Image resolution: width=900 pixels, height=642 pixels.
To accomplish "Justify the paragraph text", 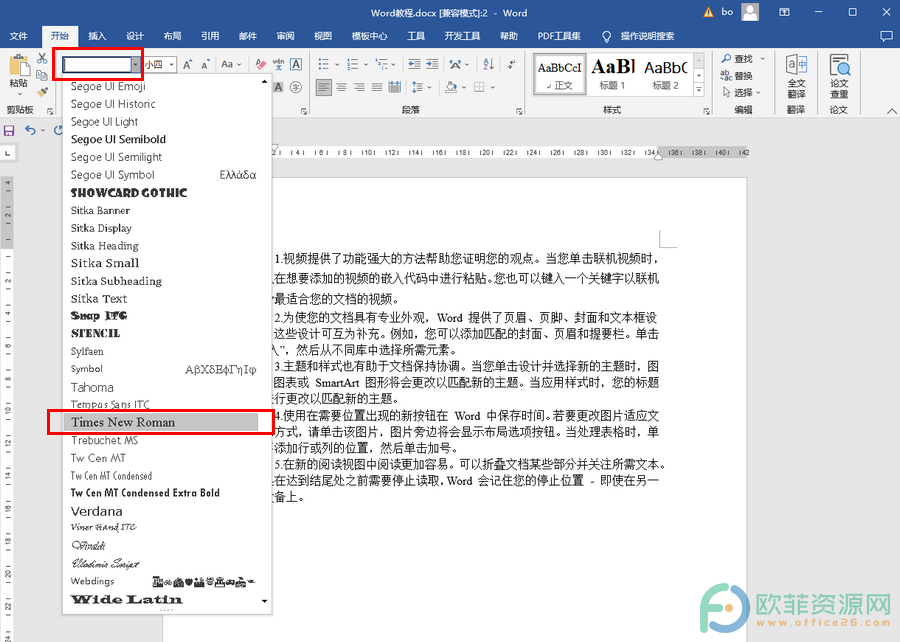I will (377, 87).
